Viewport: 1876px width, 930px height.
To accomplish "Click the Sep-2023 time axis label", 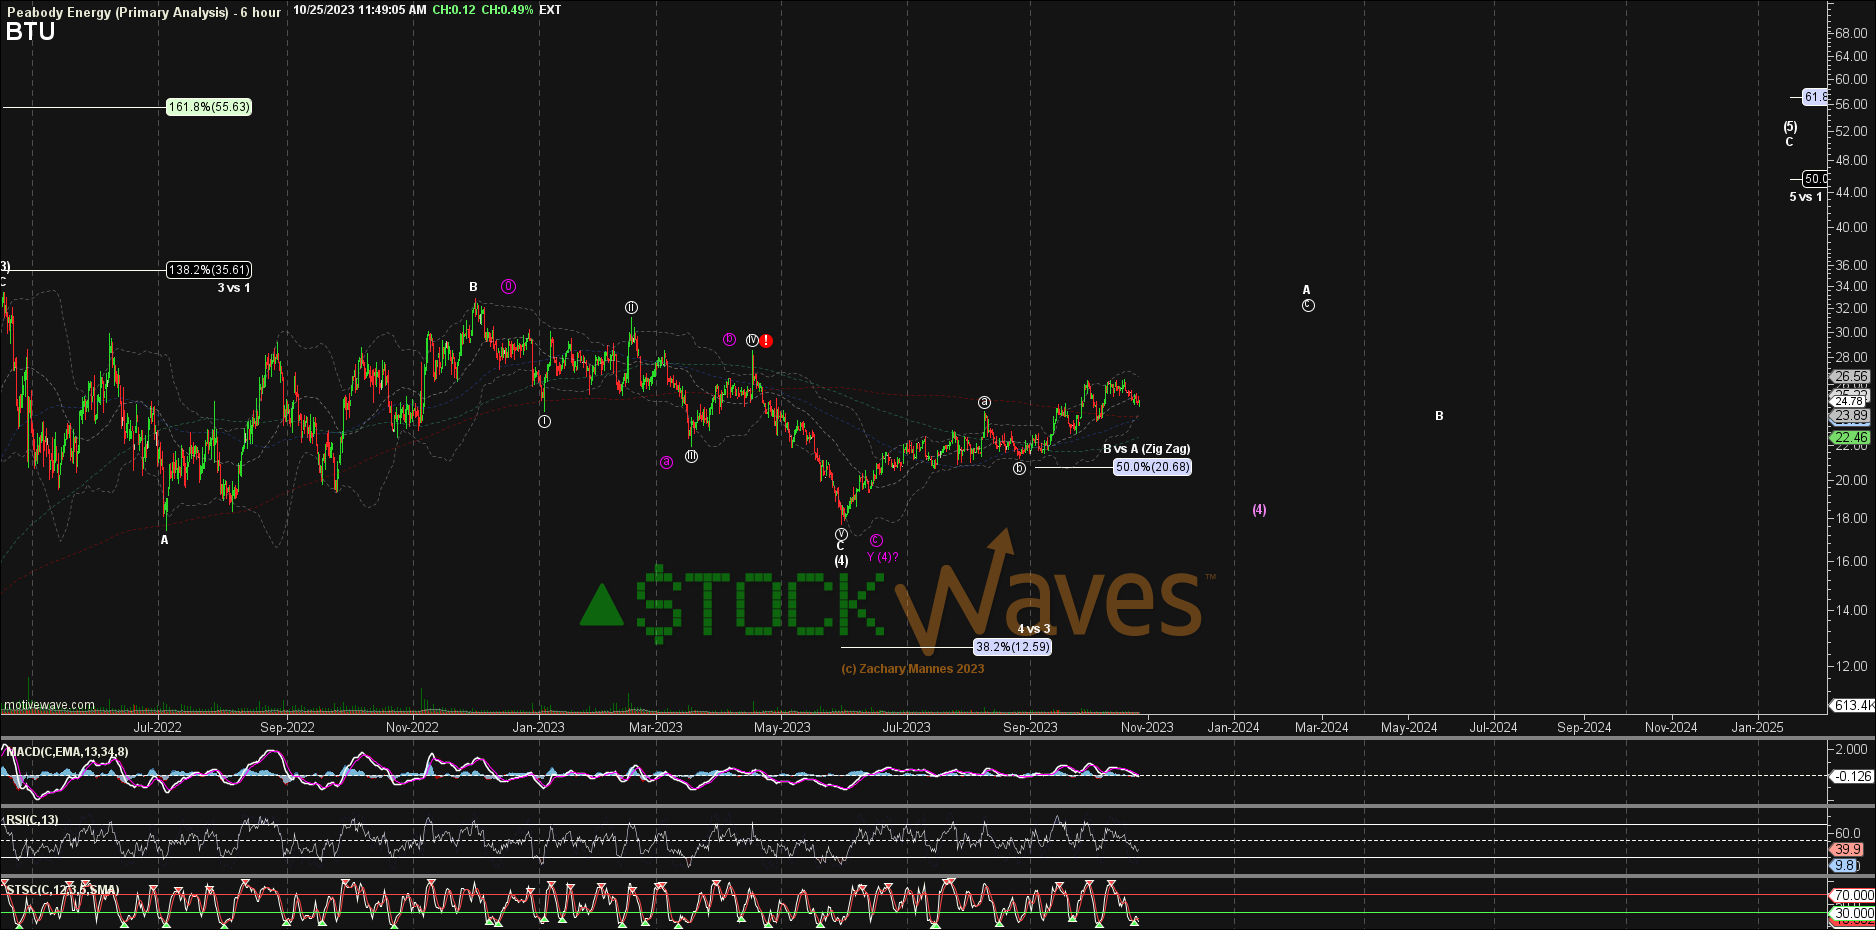I will pos(1030,727).
